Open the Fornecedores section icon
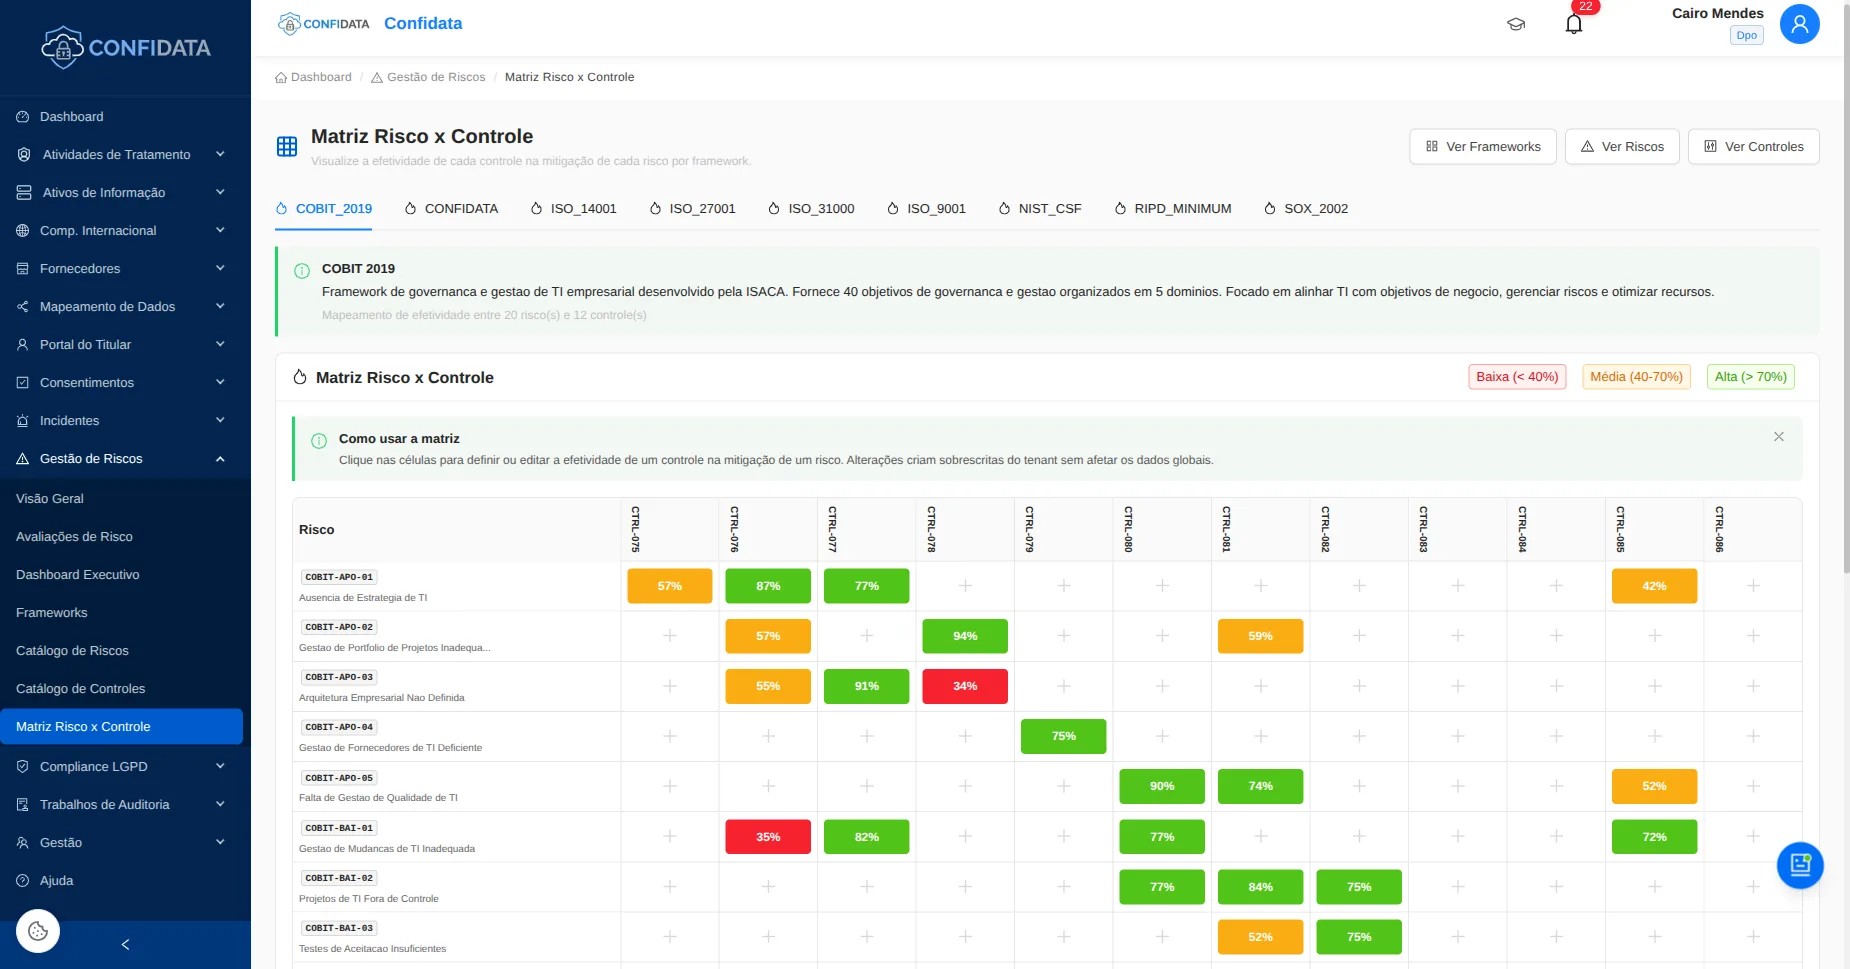 (21, 268)
